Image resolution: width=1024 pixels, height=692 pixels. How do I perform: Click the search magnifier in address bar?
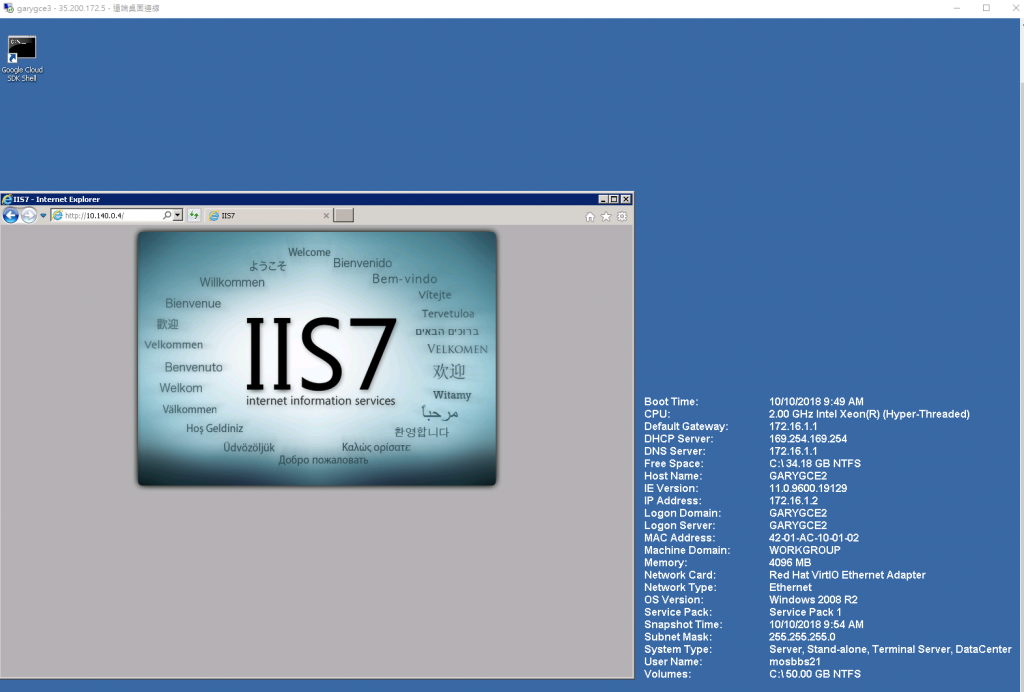coord(167,215)
